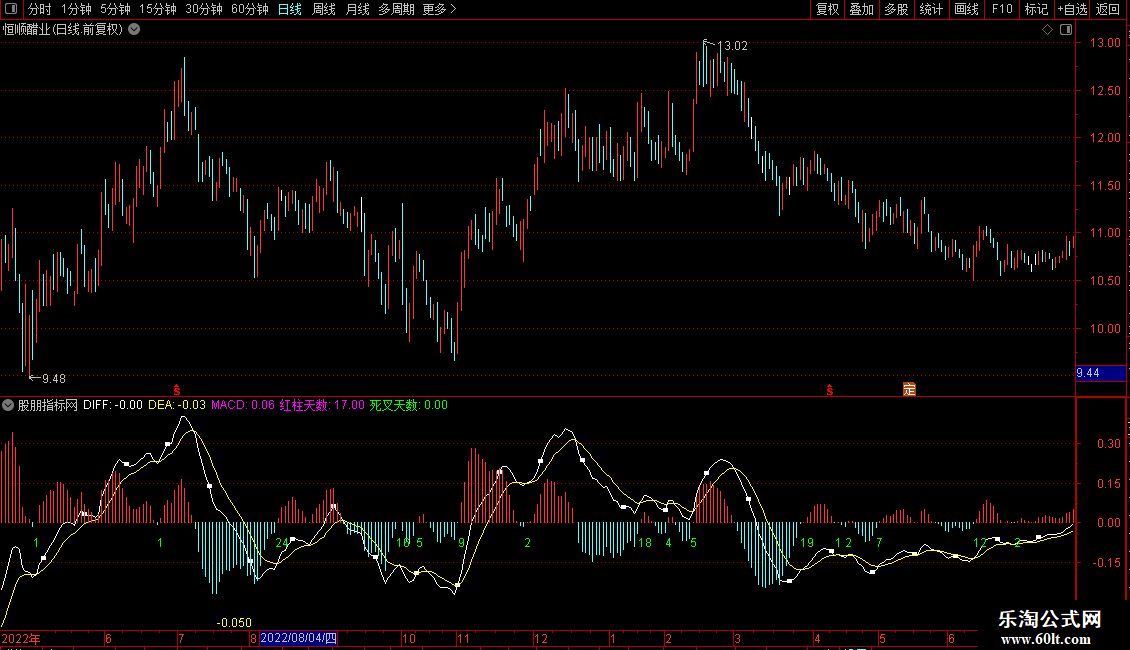Open the 复权 adjustment menu
This screenshot has width=1130, height=650.
tap(827, 9)
